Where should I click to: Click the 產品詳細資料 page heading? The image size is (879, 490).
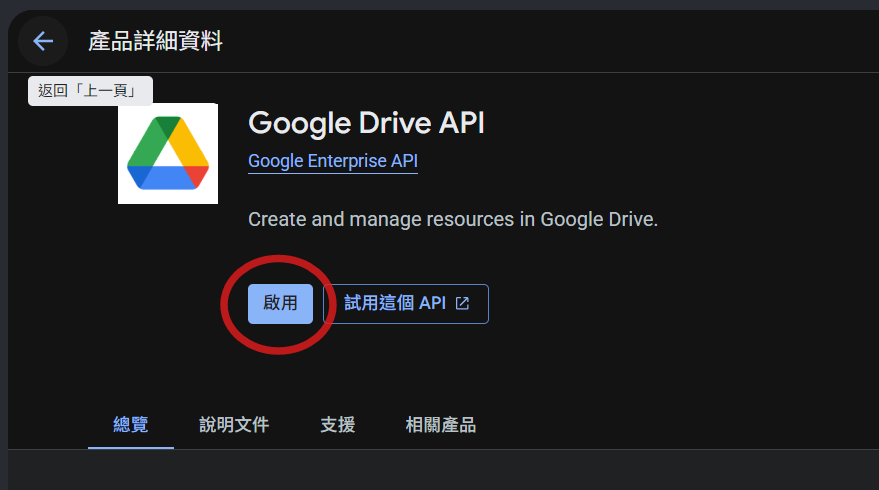(x=155, y=41)
